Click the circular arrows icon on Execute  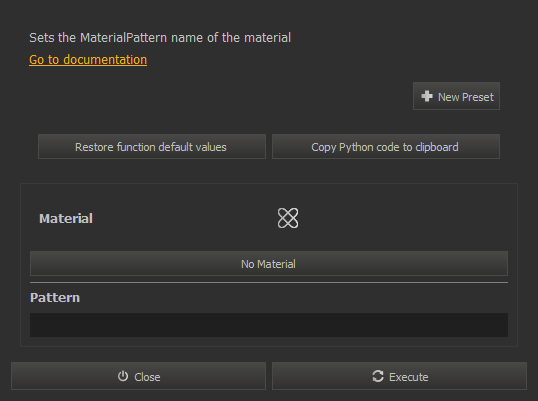tap(378, 376)
